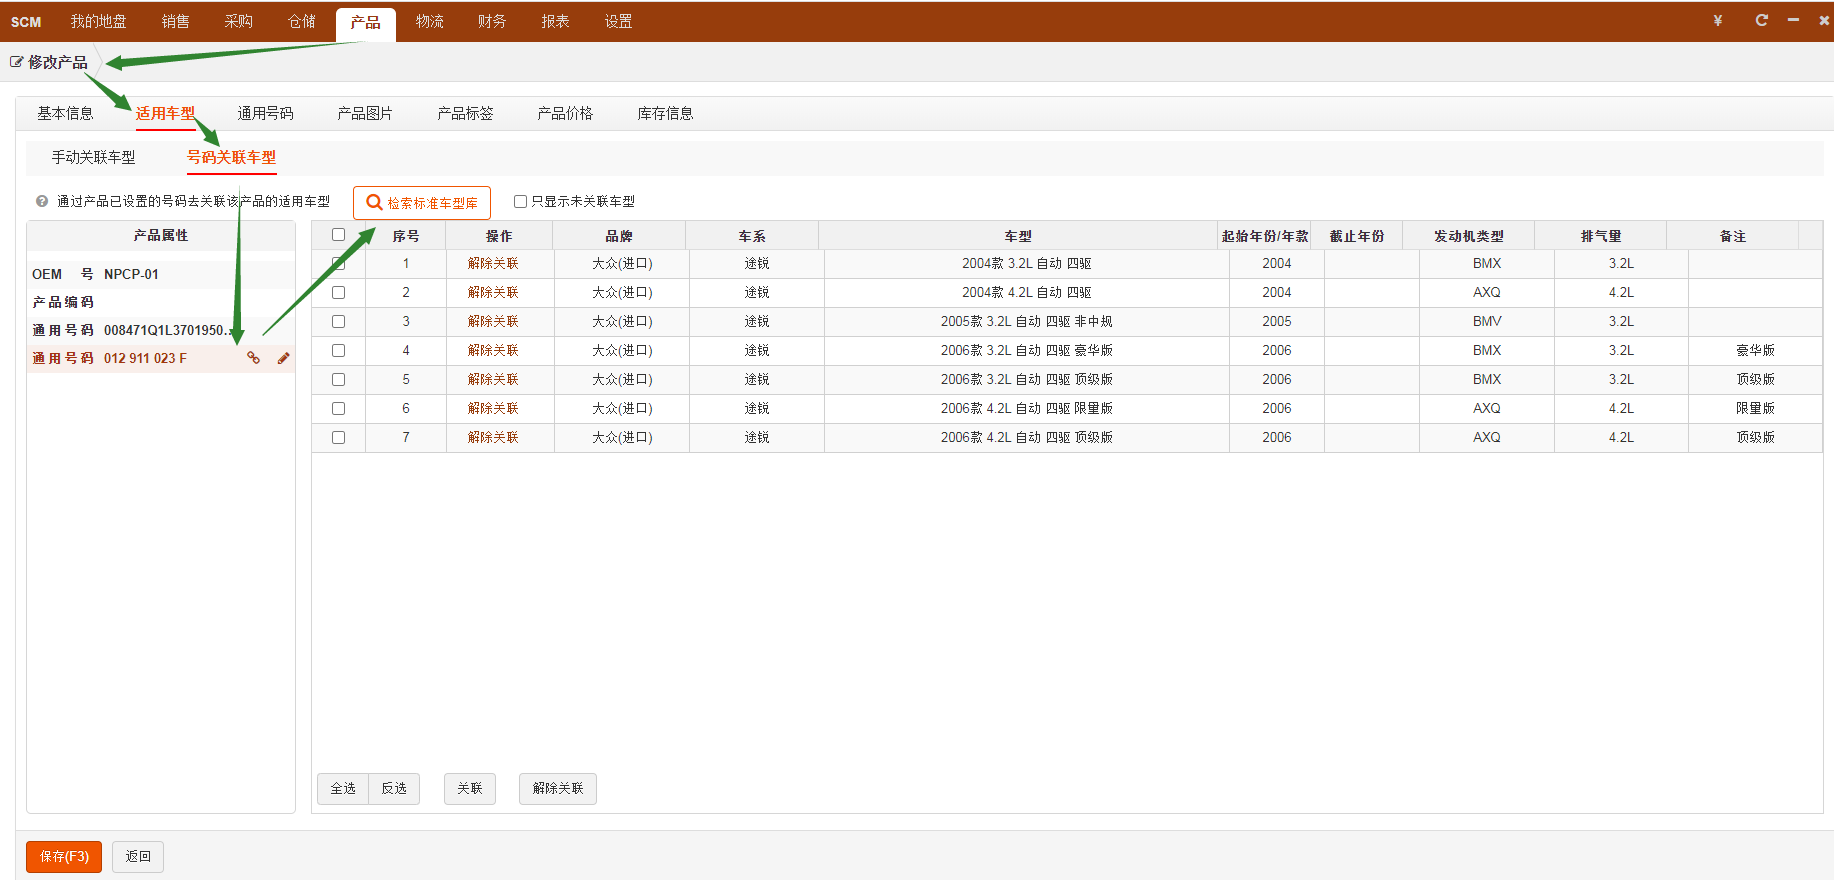Click the minimize dash icon in top bar

[x=1794, y=21]
